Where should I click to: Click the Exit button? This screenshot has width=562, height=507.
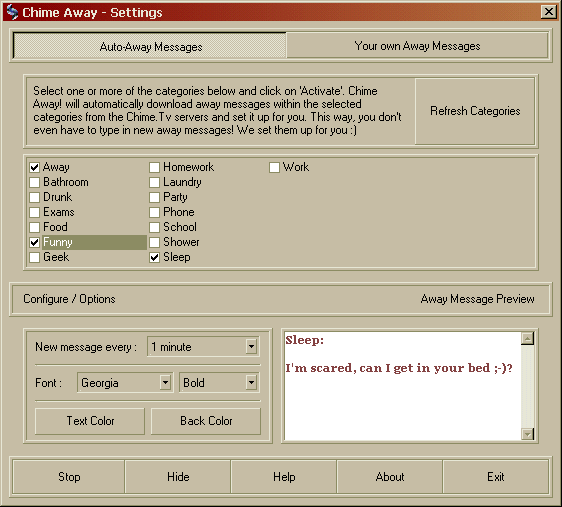tap(496, 477)
